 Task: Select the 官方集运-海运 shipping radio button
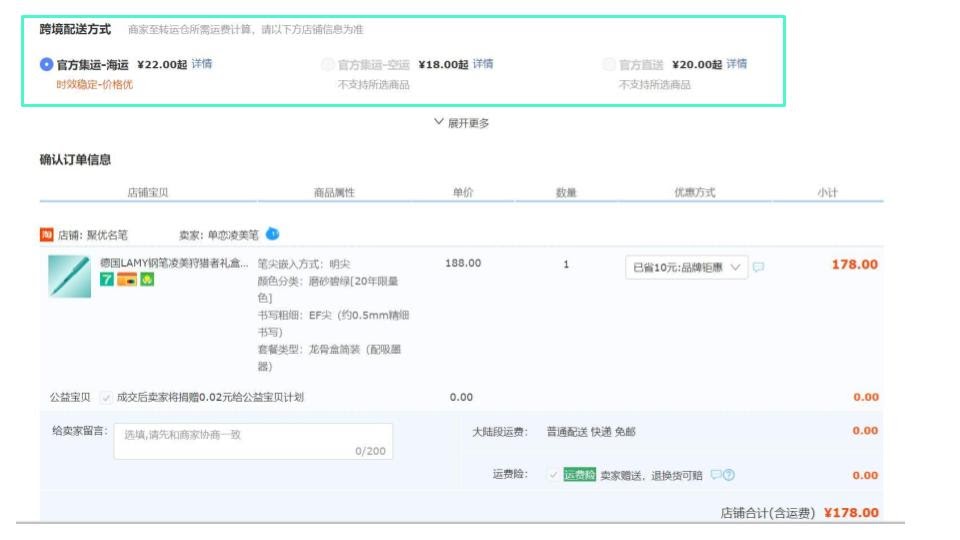coord(46,64)
